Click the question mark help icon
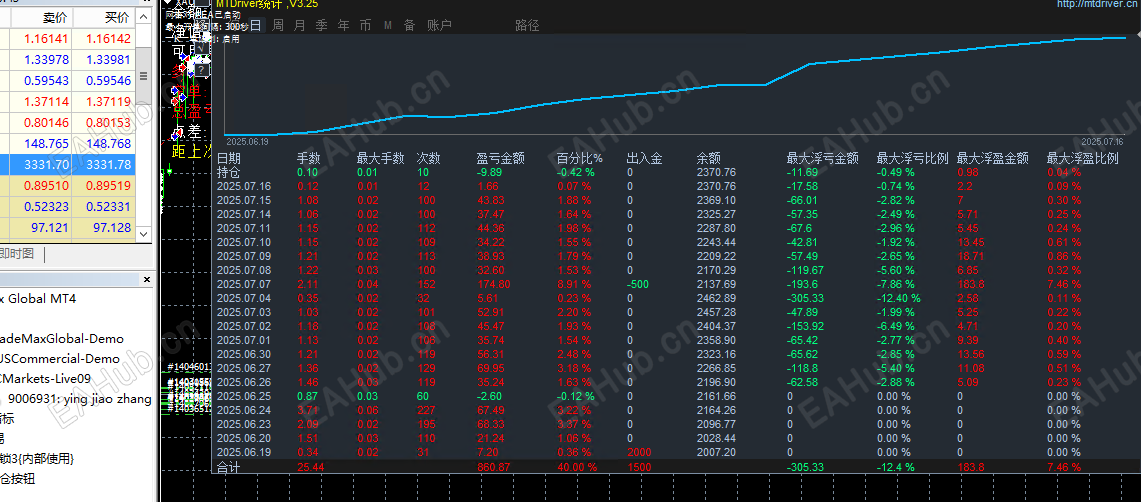The width and height of the screenshot is (1141, 502). click(202, 70)
